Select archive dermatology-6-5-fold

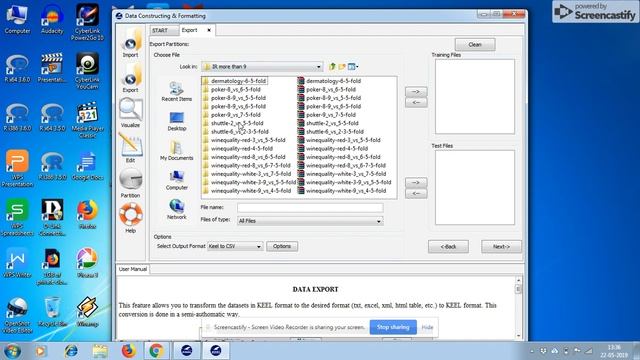point(329,81)
